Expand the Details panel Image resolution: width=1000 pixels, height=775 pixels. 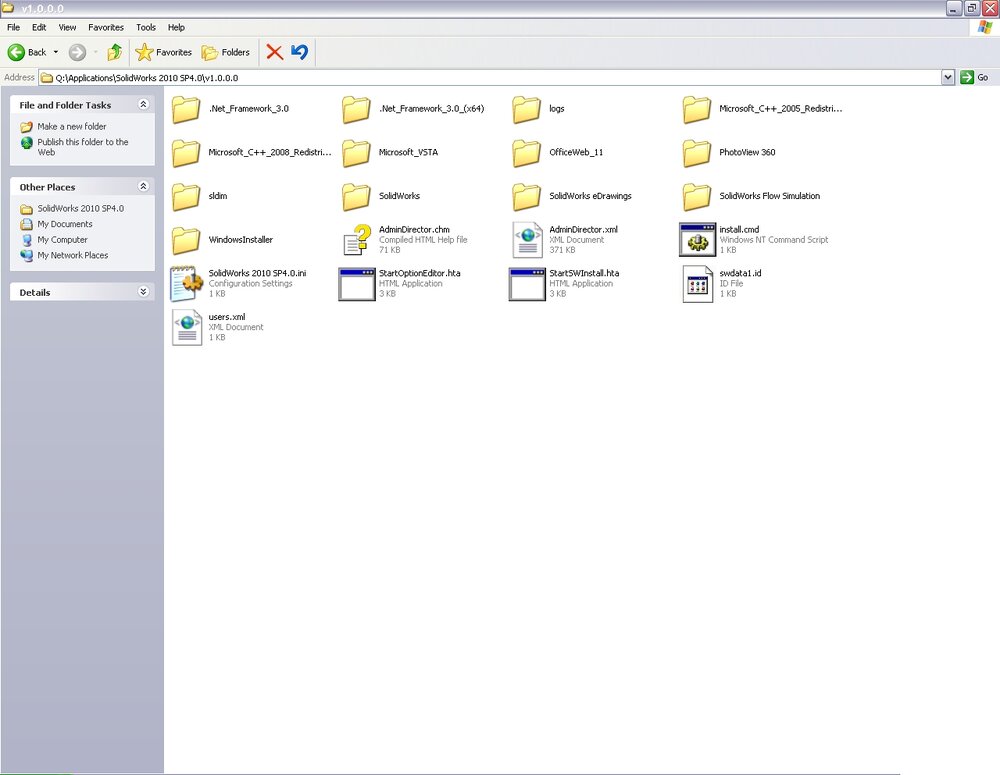[143, 292]
